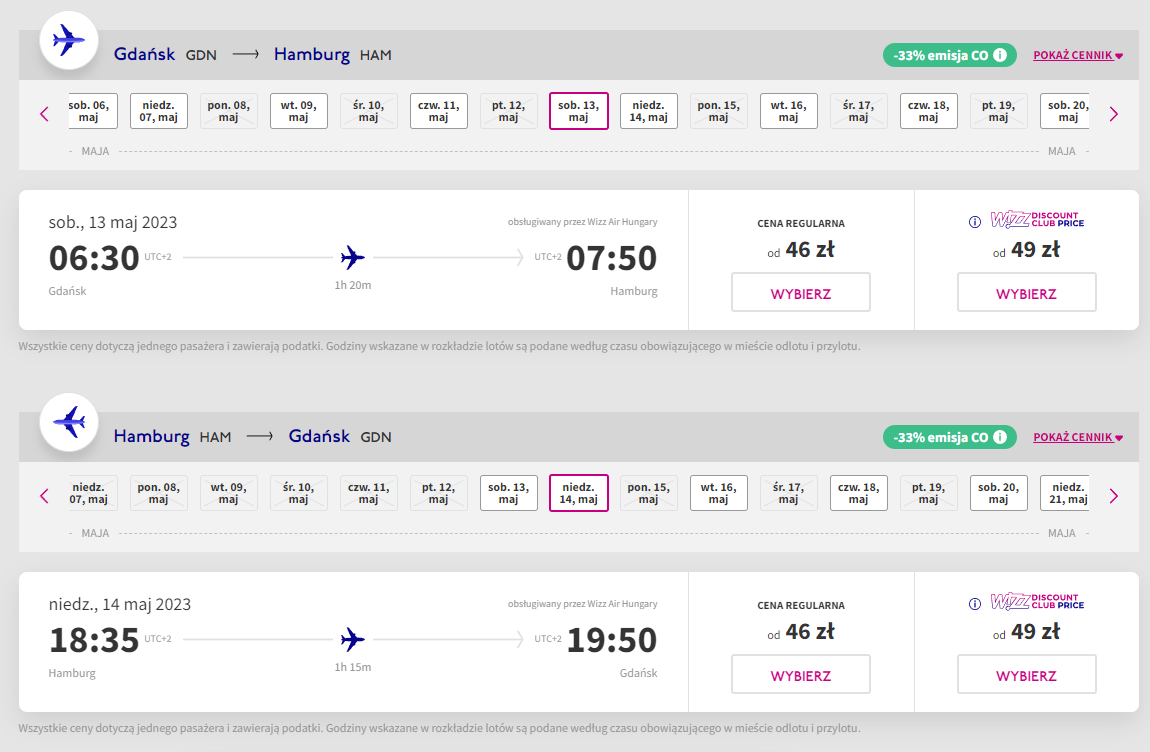The width and height of the screenshot is (1150, 752).
Task: Click the Wizz Discount Club Price logo on 13 maj flight
Action: click(x=1037, y=219)
